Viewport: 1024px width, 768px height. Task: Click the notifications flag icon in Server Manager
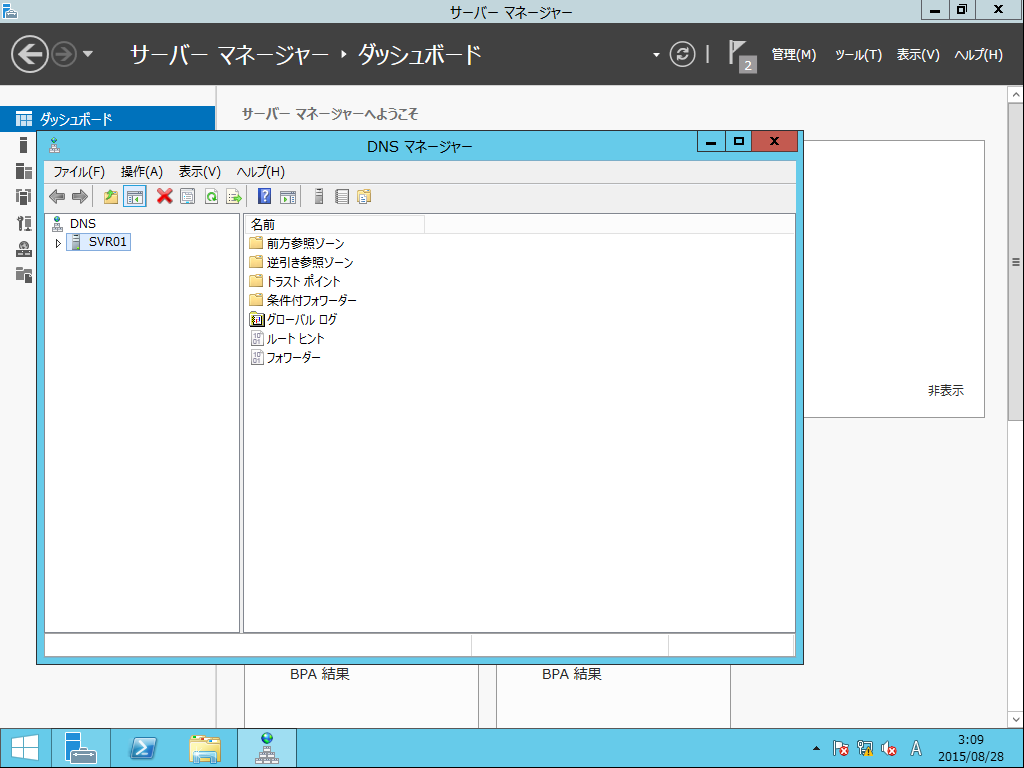[x=742, y=56]
